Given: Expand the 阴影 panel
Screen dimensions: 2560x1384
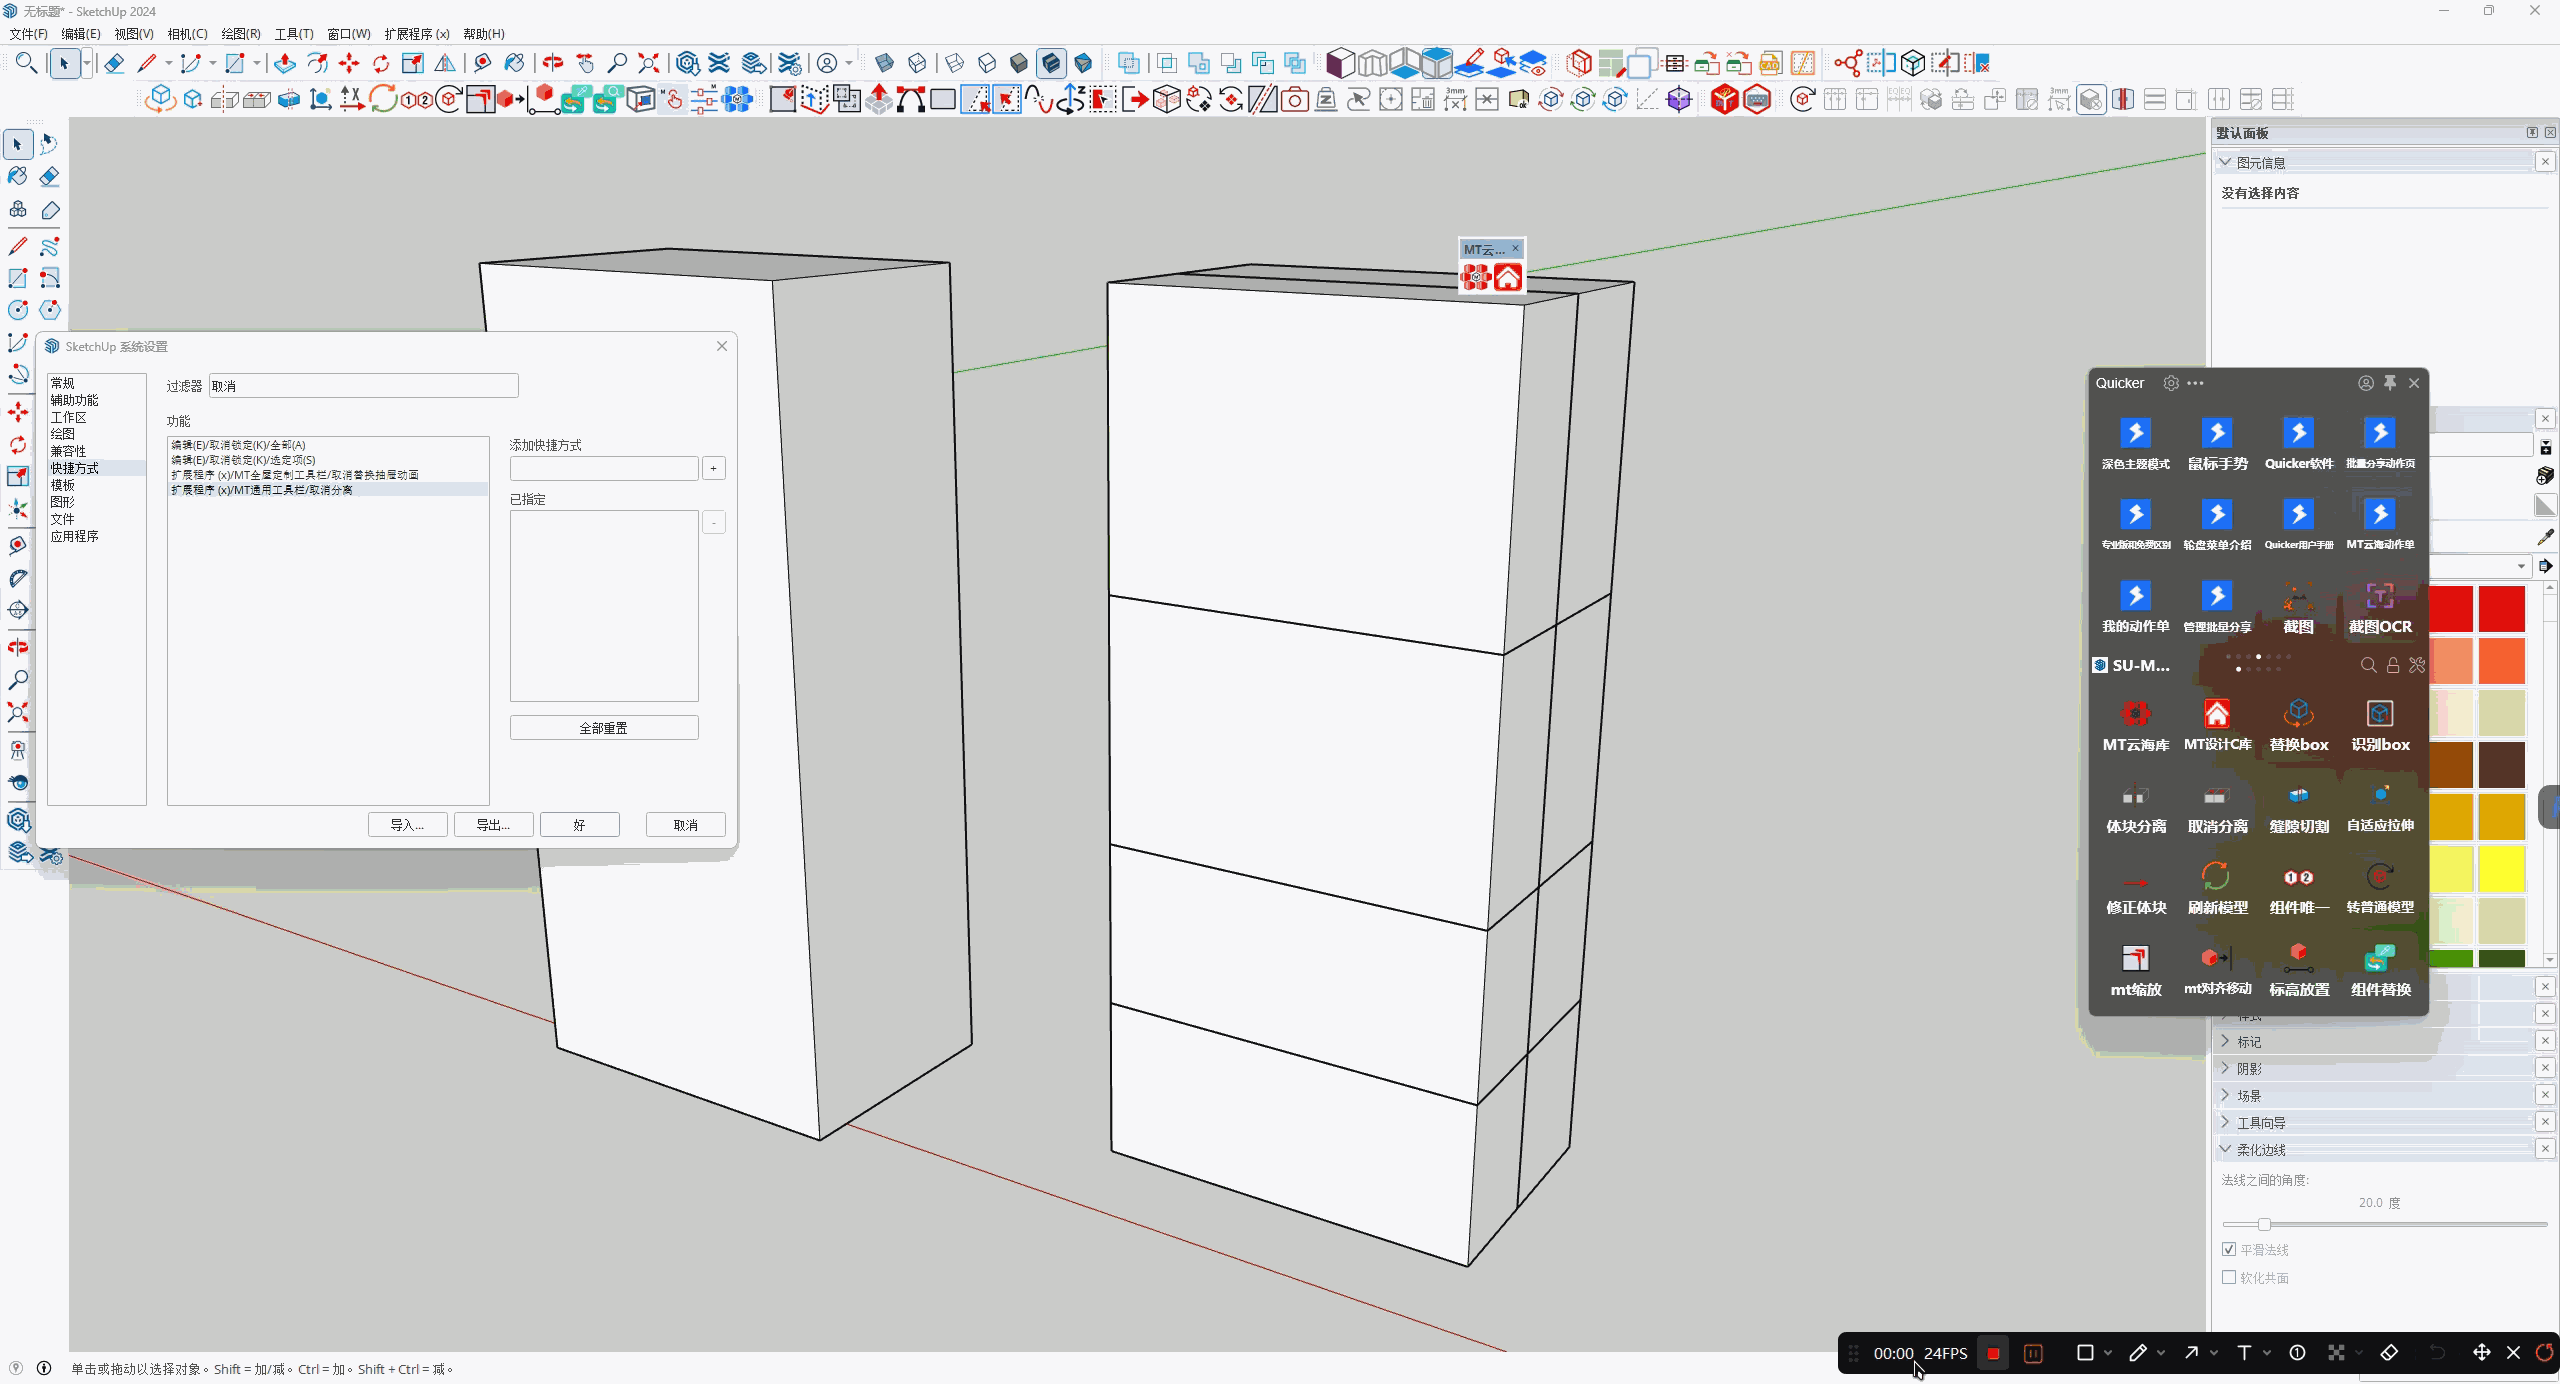Looking at the screenshot, I should (2226, 1068).
